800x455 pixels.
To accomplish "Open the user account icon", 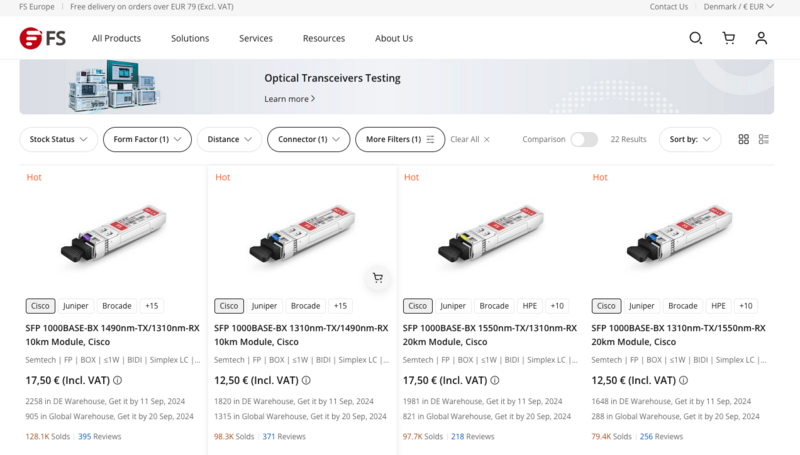I will pos(761,38).
